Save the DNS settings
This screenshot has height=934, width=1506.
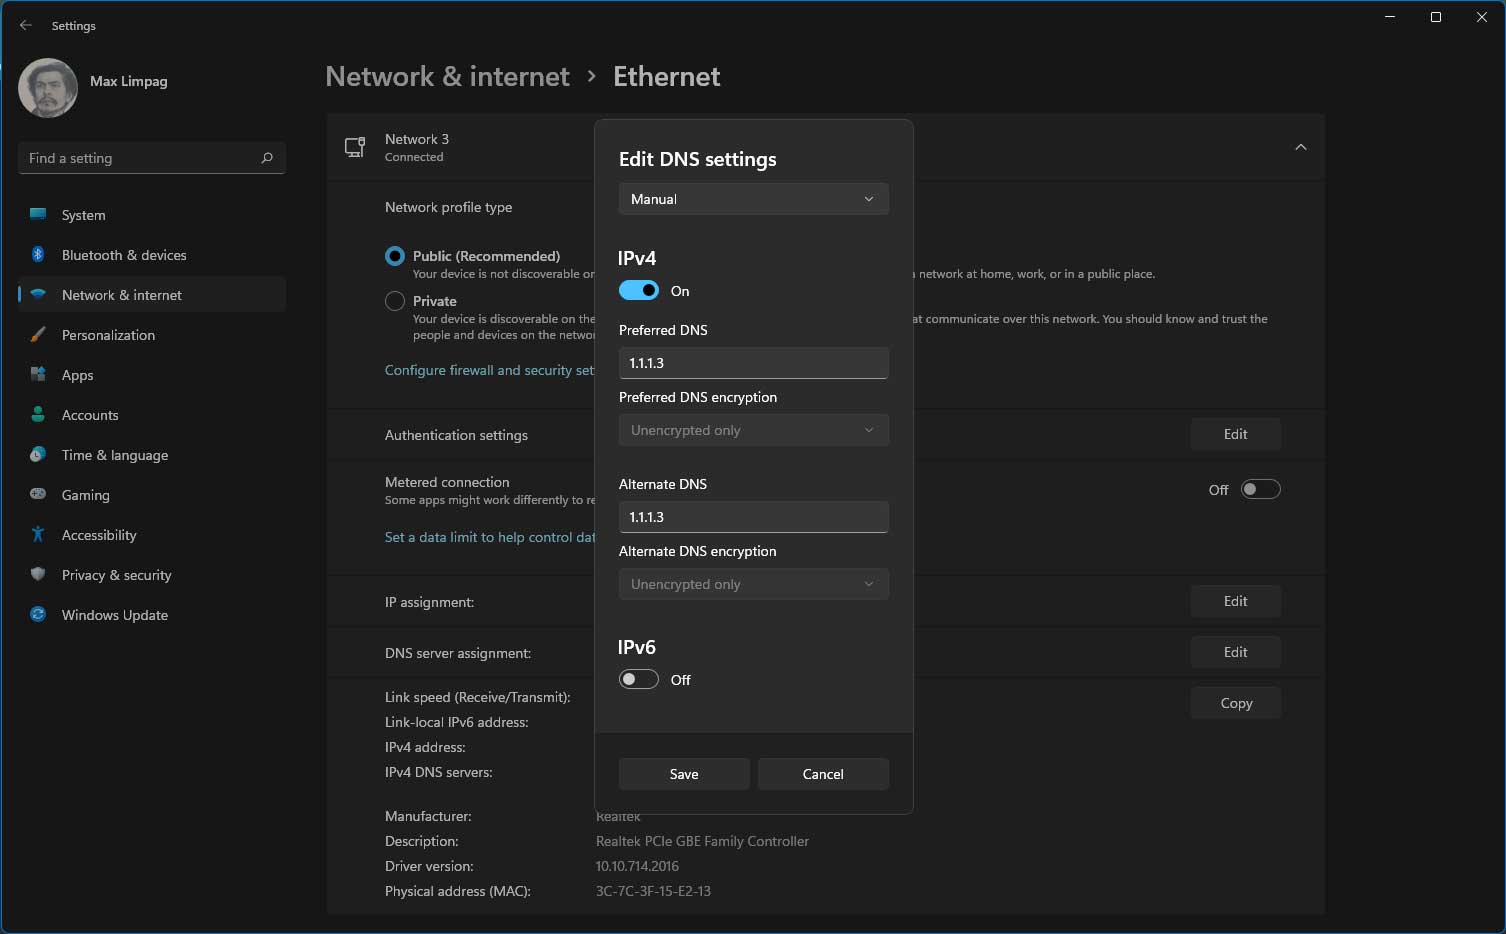684,774
